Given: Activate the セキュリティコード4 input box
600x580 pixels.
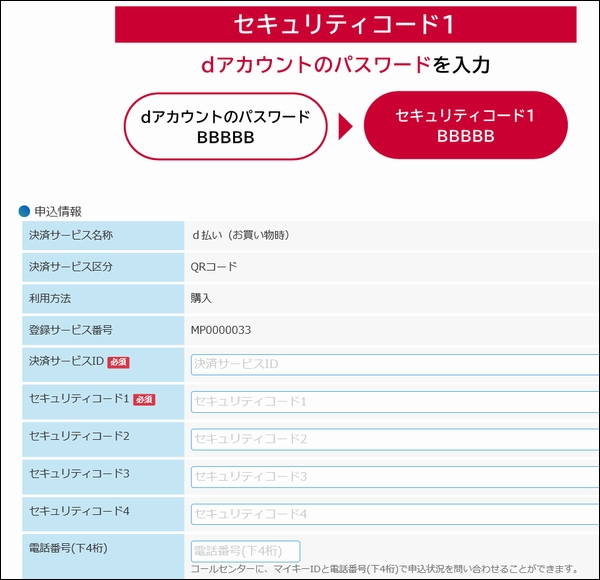Looking at the screenshot, I should tap(395, 514).
